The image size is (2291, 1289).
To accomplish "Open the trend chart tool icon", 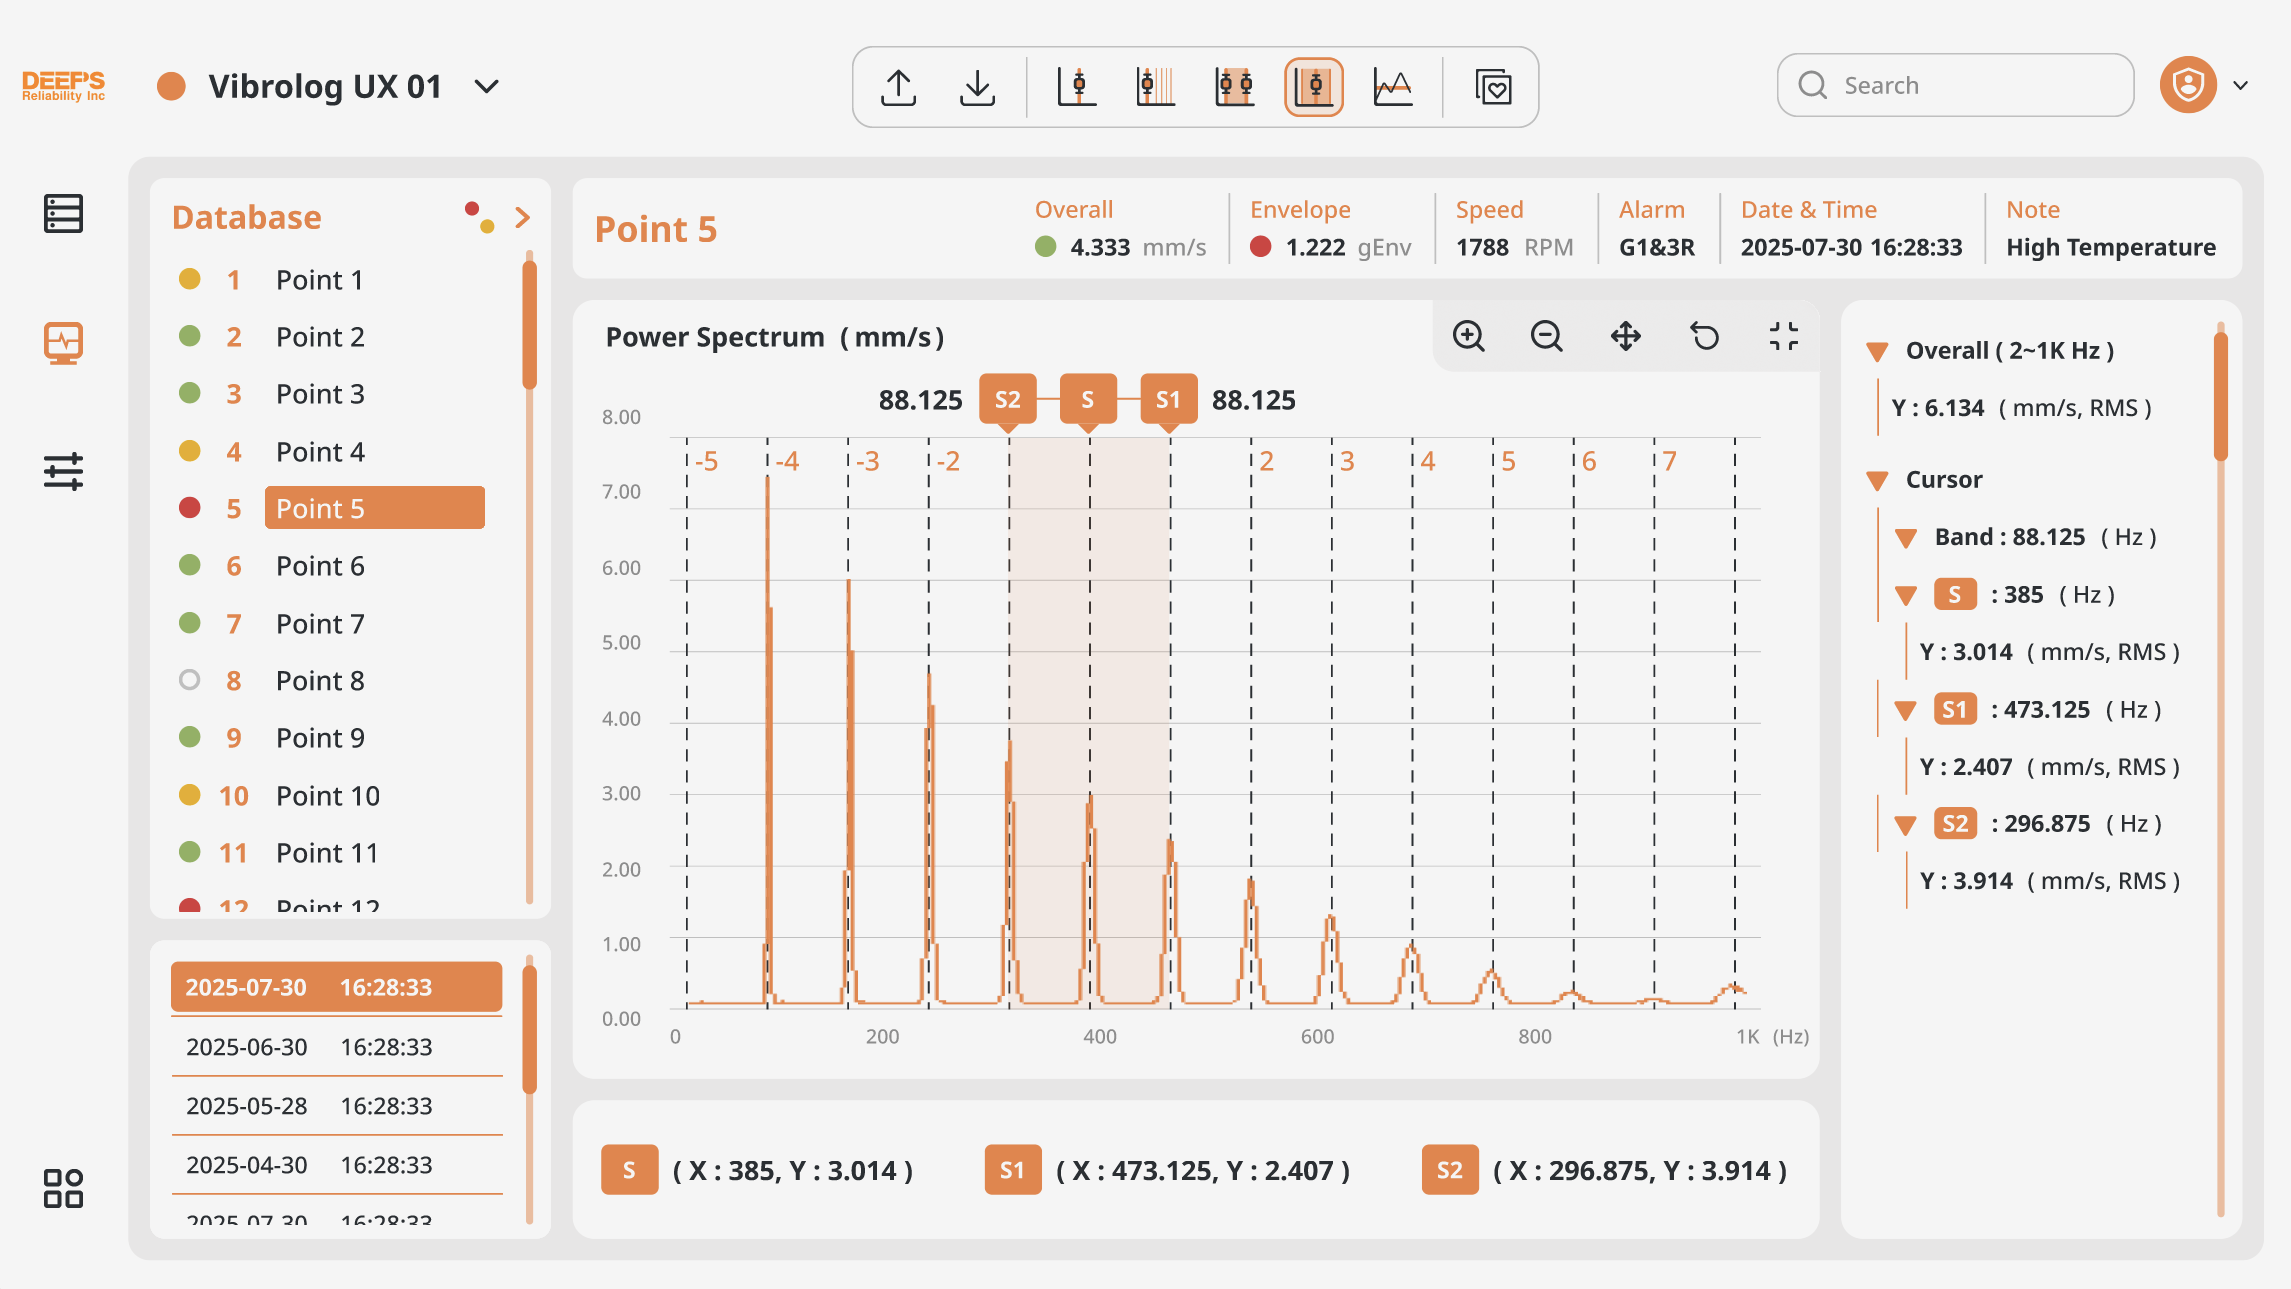I will pos(1392,87).
